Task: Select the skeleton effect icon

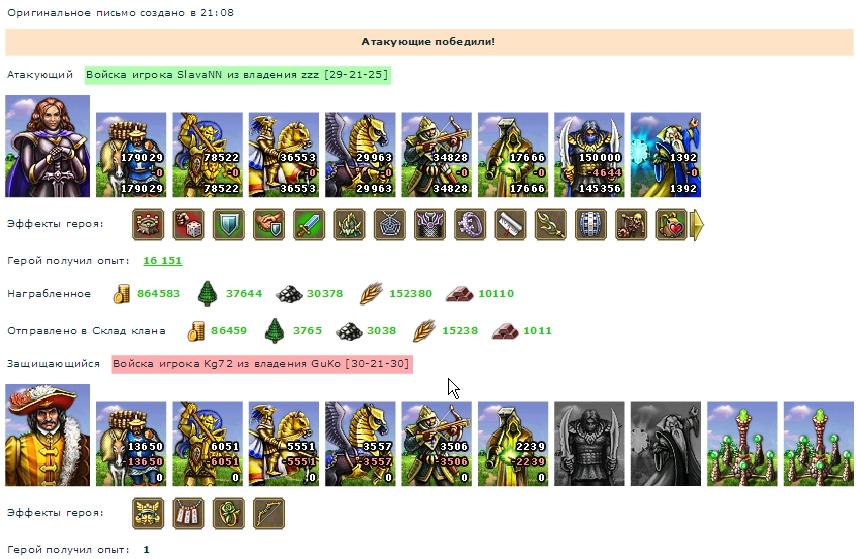Action: 631,224
